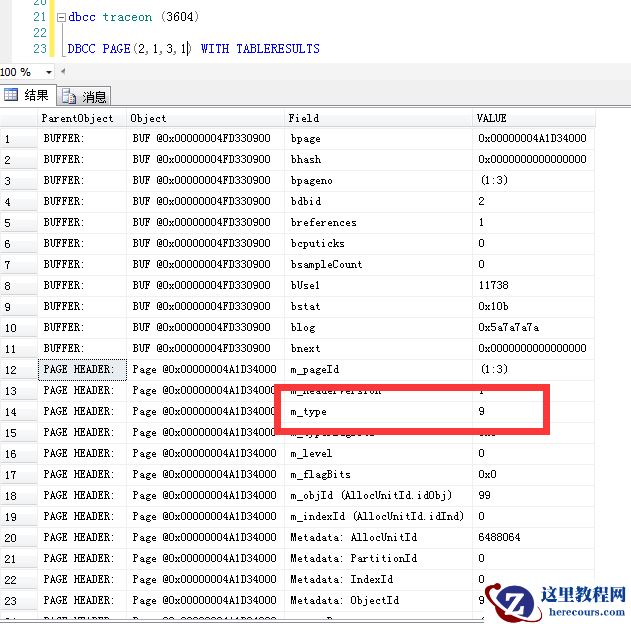
Task: Click the 'blog' field cell
Action: tap(378, 327)
